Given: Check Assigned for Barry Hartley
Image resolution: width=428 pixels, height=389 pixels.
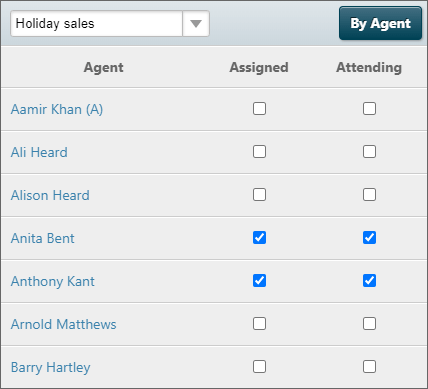Looking at the screenshot, I should (259, 367).
